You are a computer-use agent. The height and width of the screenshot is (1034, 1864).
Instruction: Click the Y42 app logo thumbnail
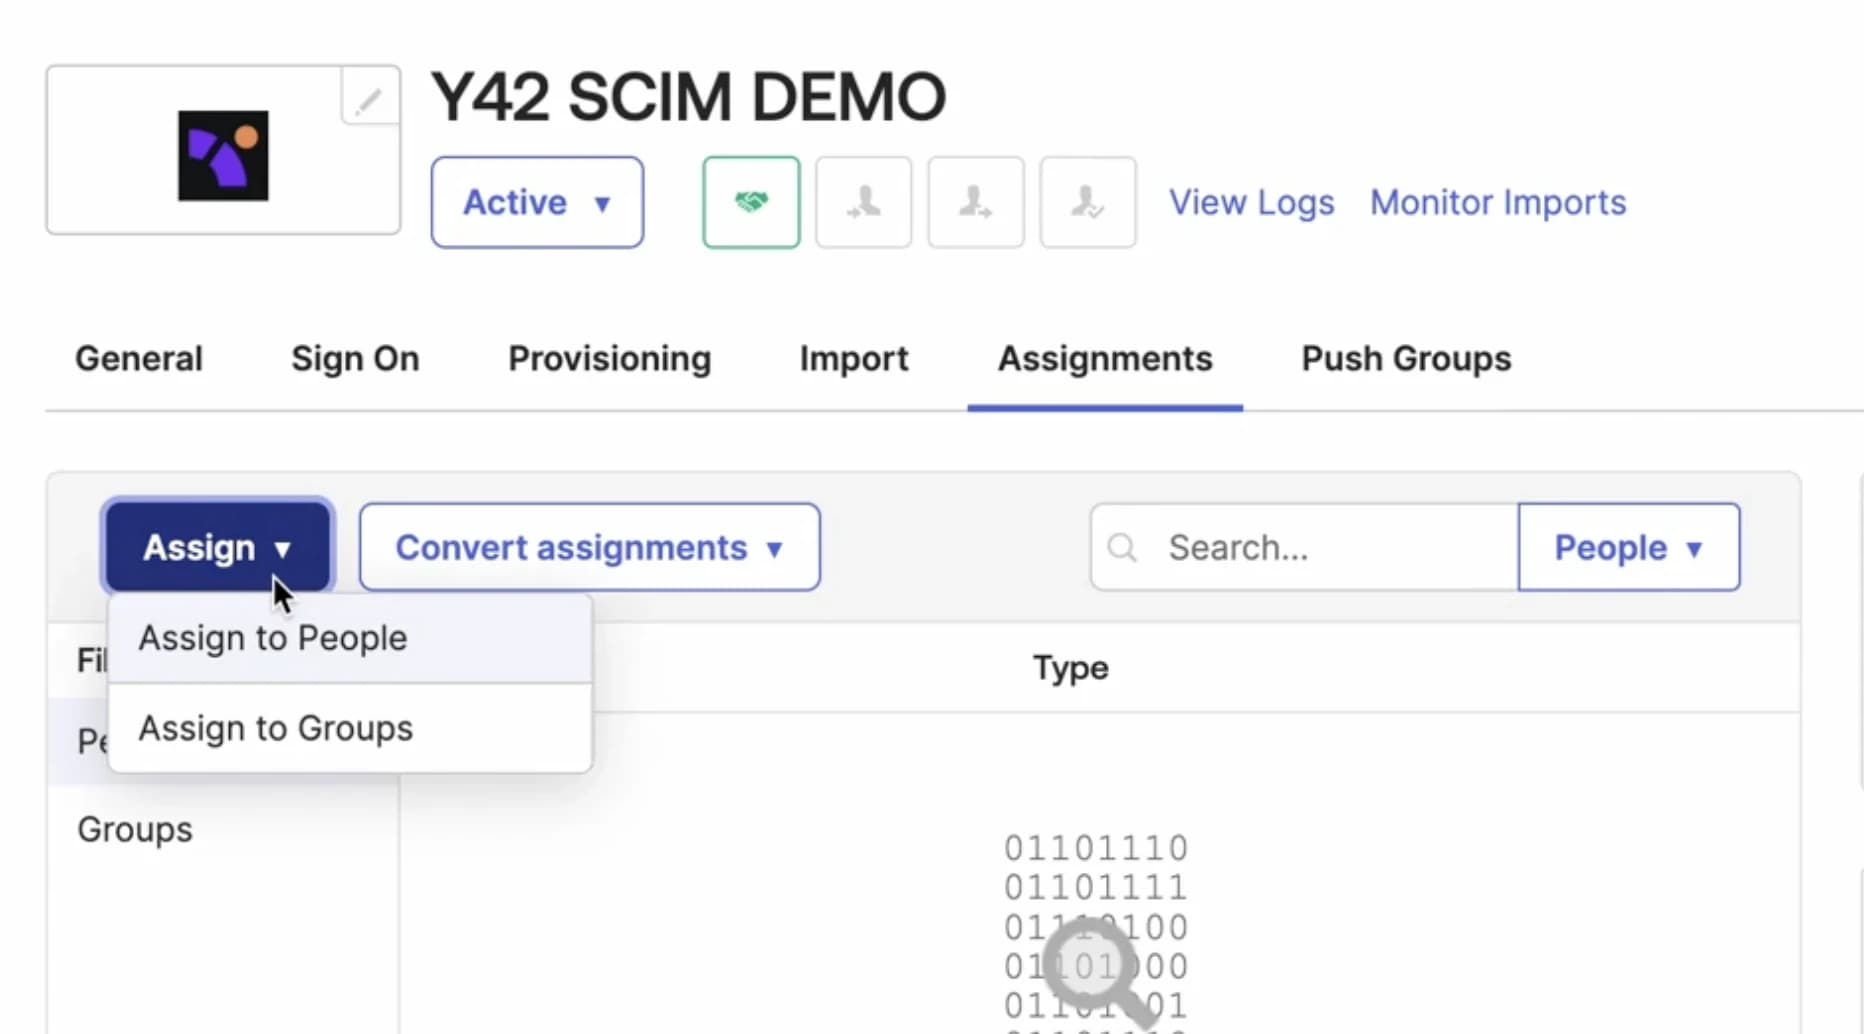(x=223, y=156)
